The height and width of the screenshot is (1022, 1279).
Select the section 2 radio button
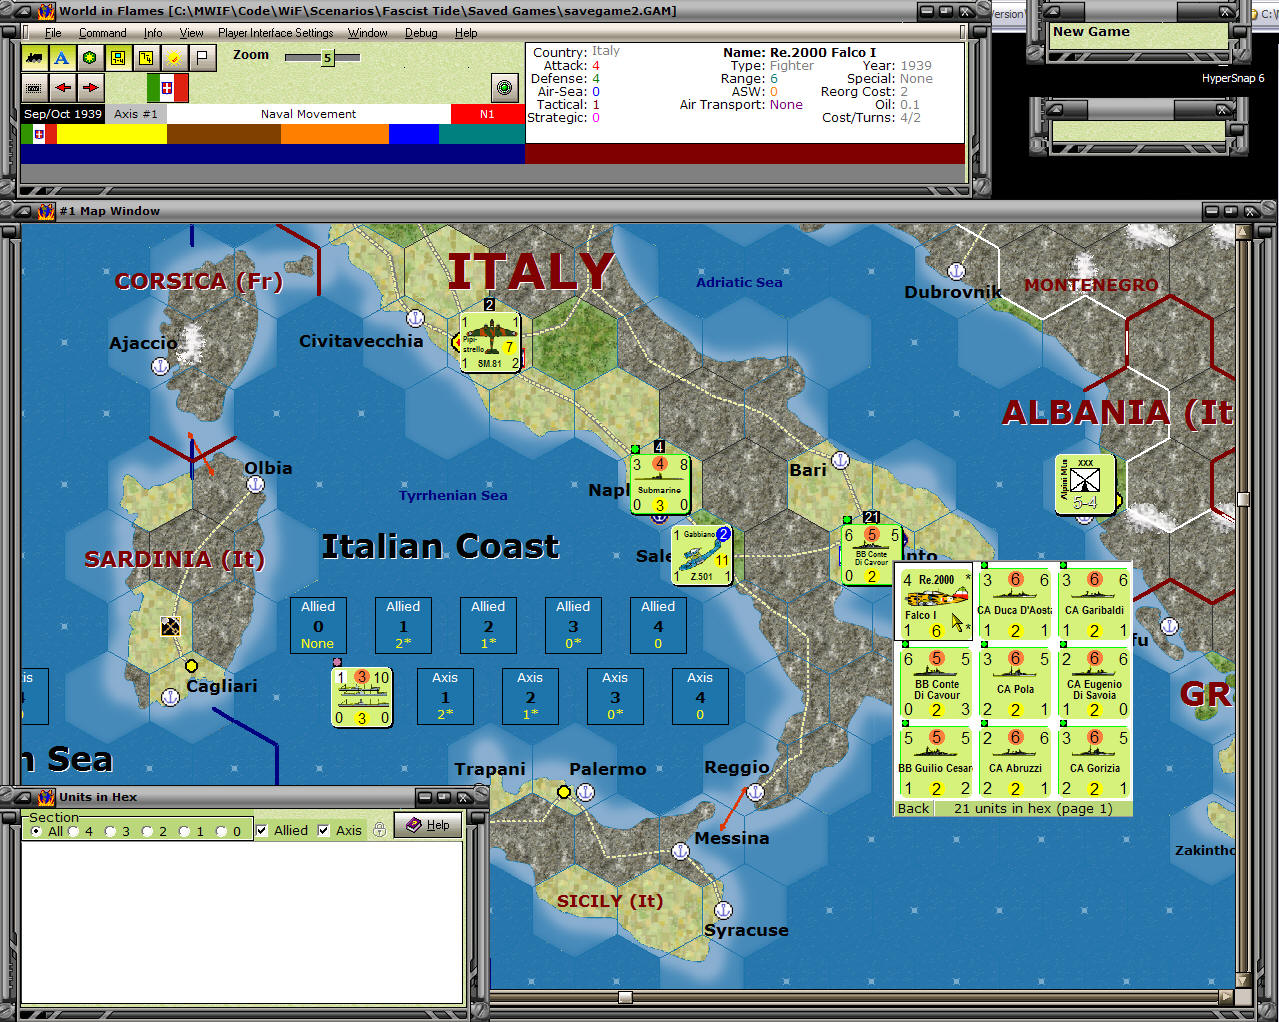point(148,831)
